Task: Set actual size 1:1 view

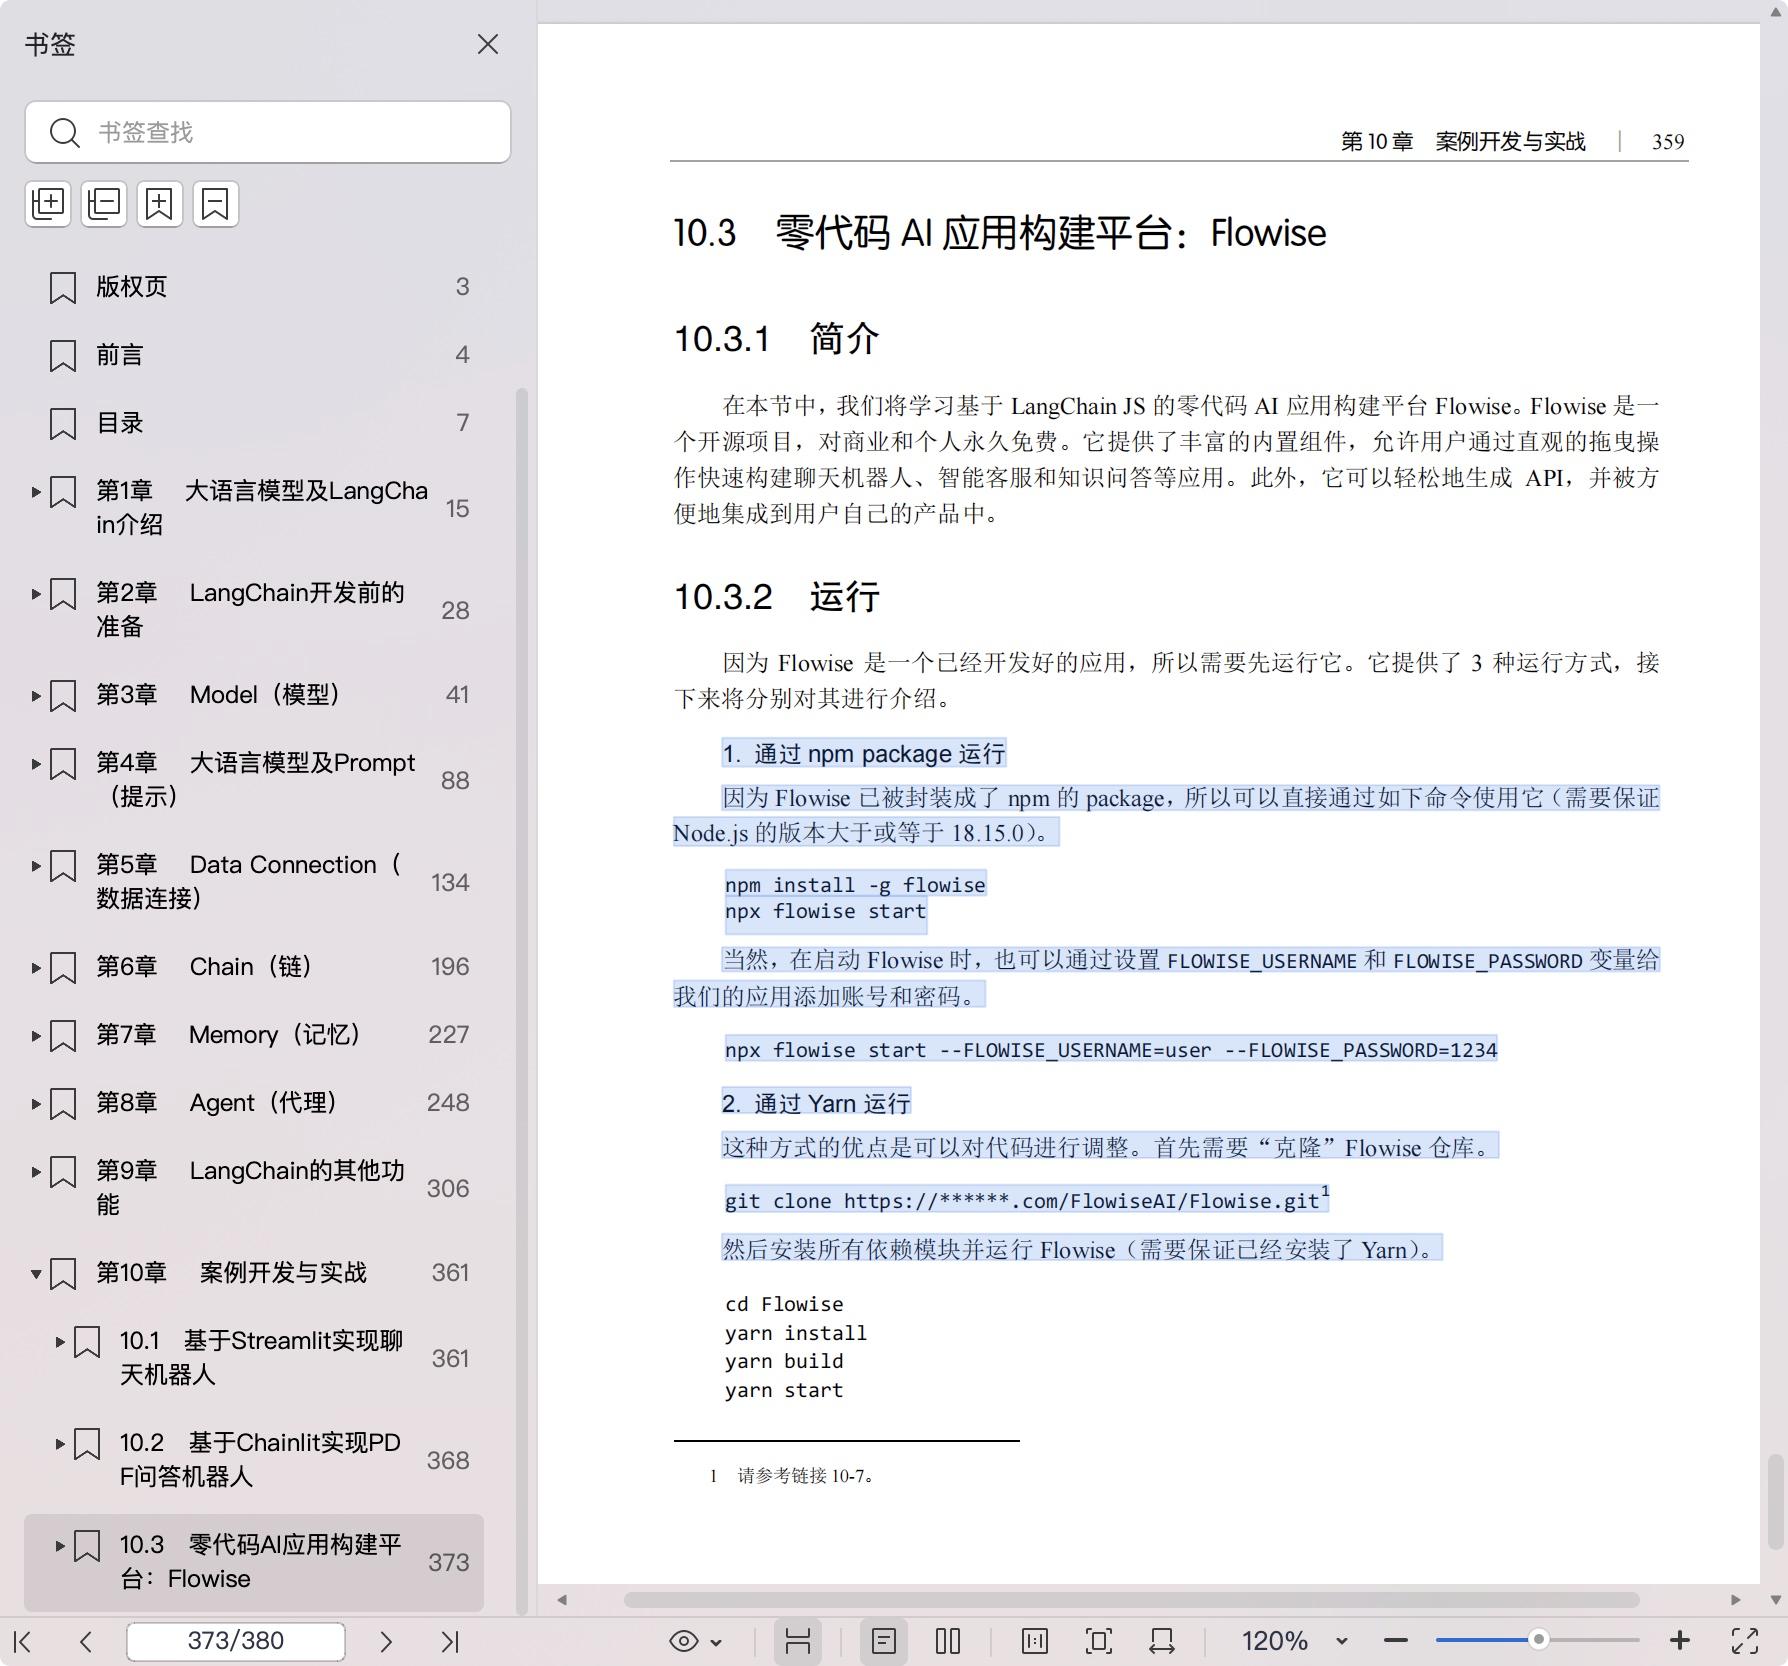Action: (1035, 1641)
